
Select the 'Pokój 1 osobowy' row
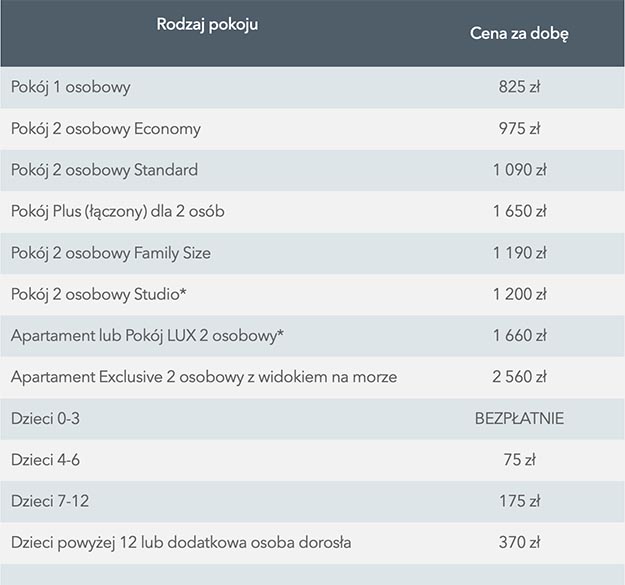tap(312, 87)
